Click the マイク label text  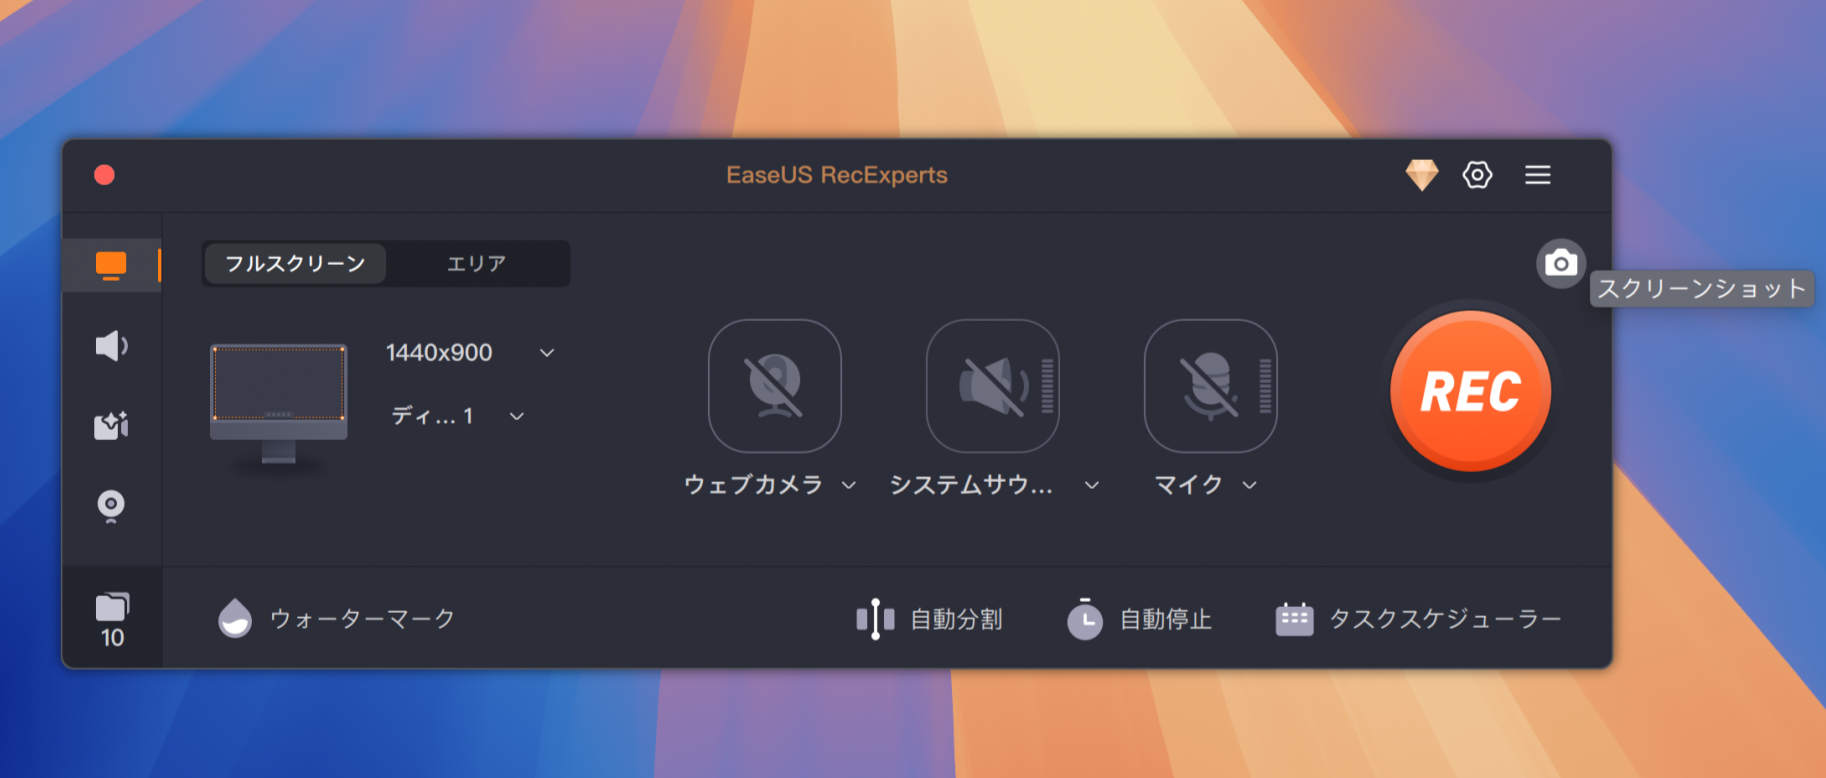(1188, 485)
